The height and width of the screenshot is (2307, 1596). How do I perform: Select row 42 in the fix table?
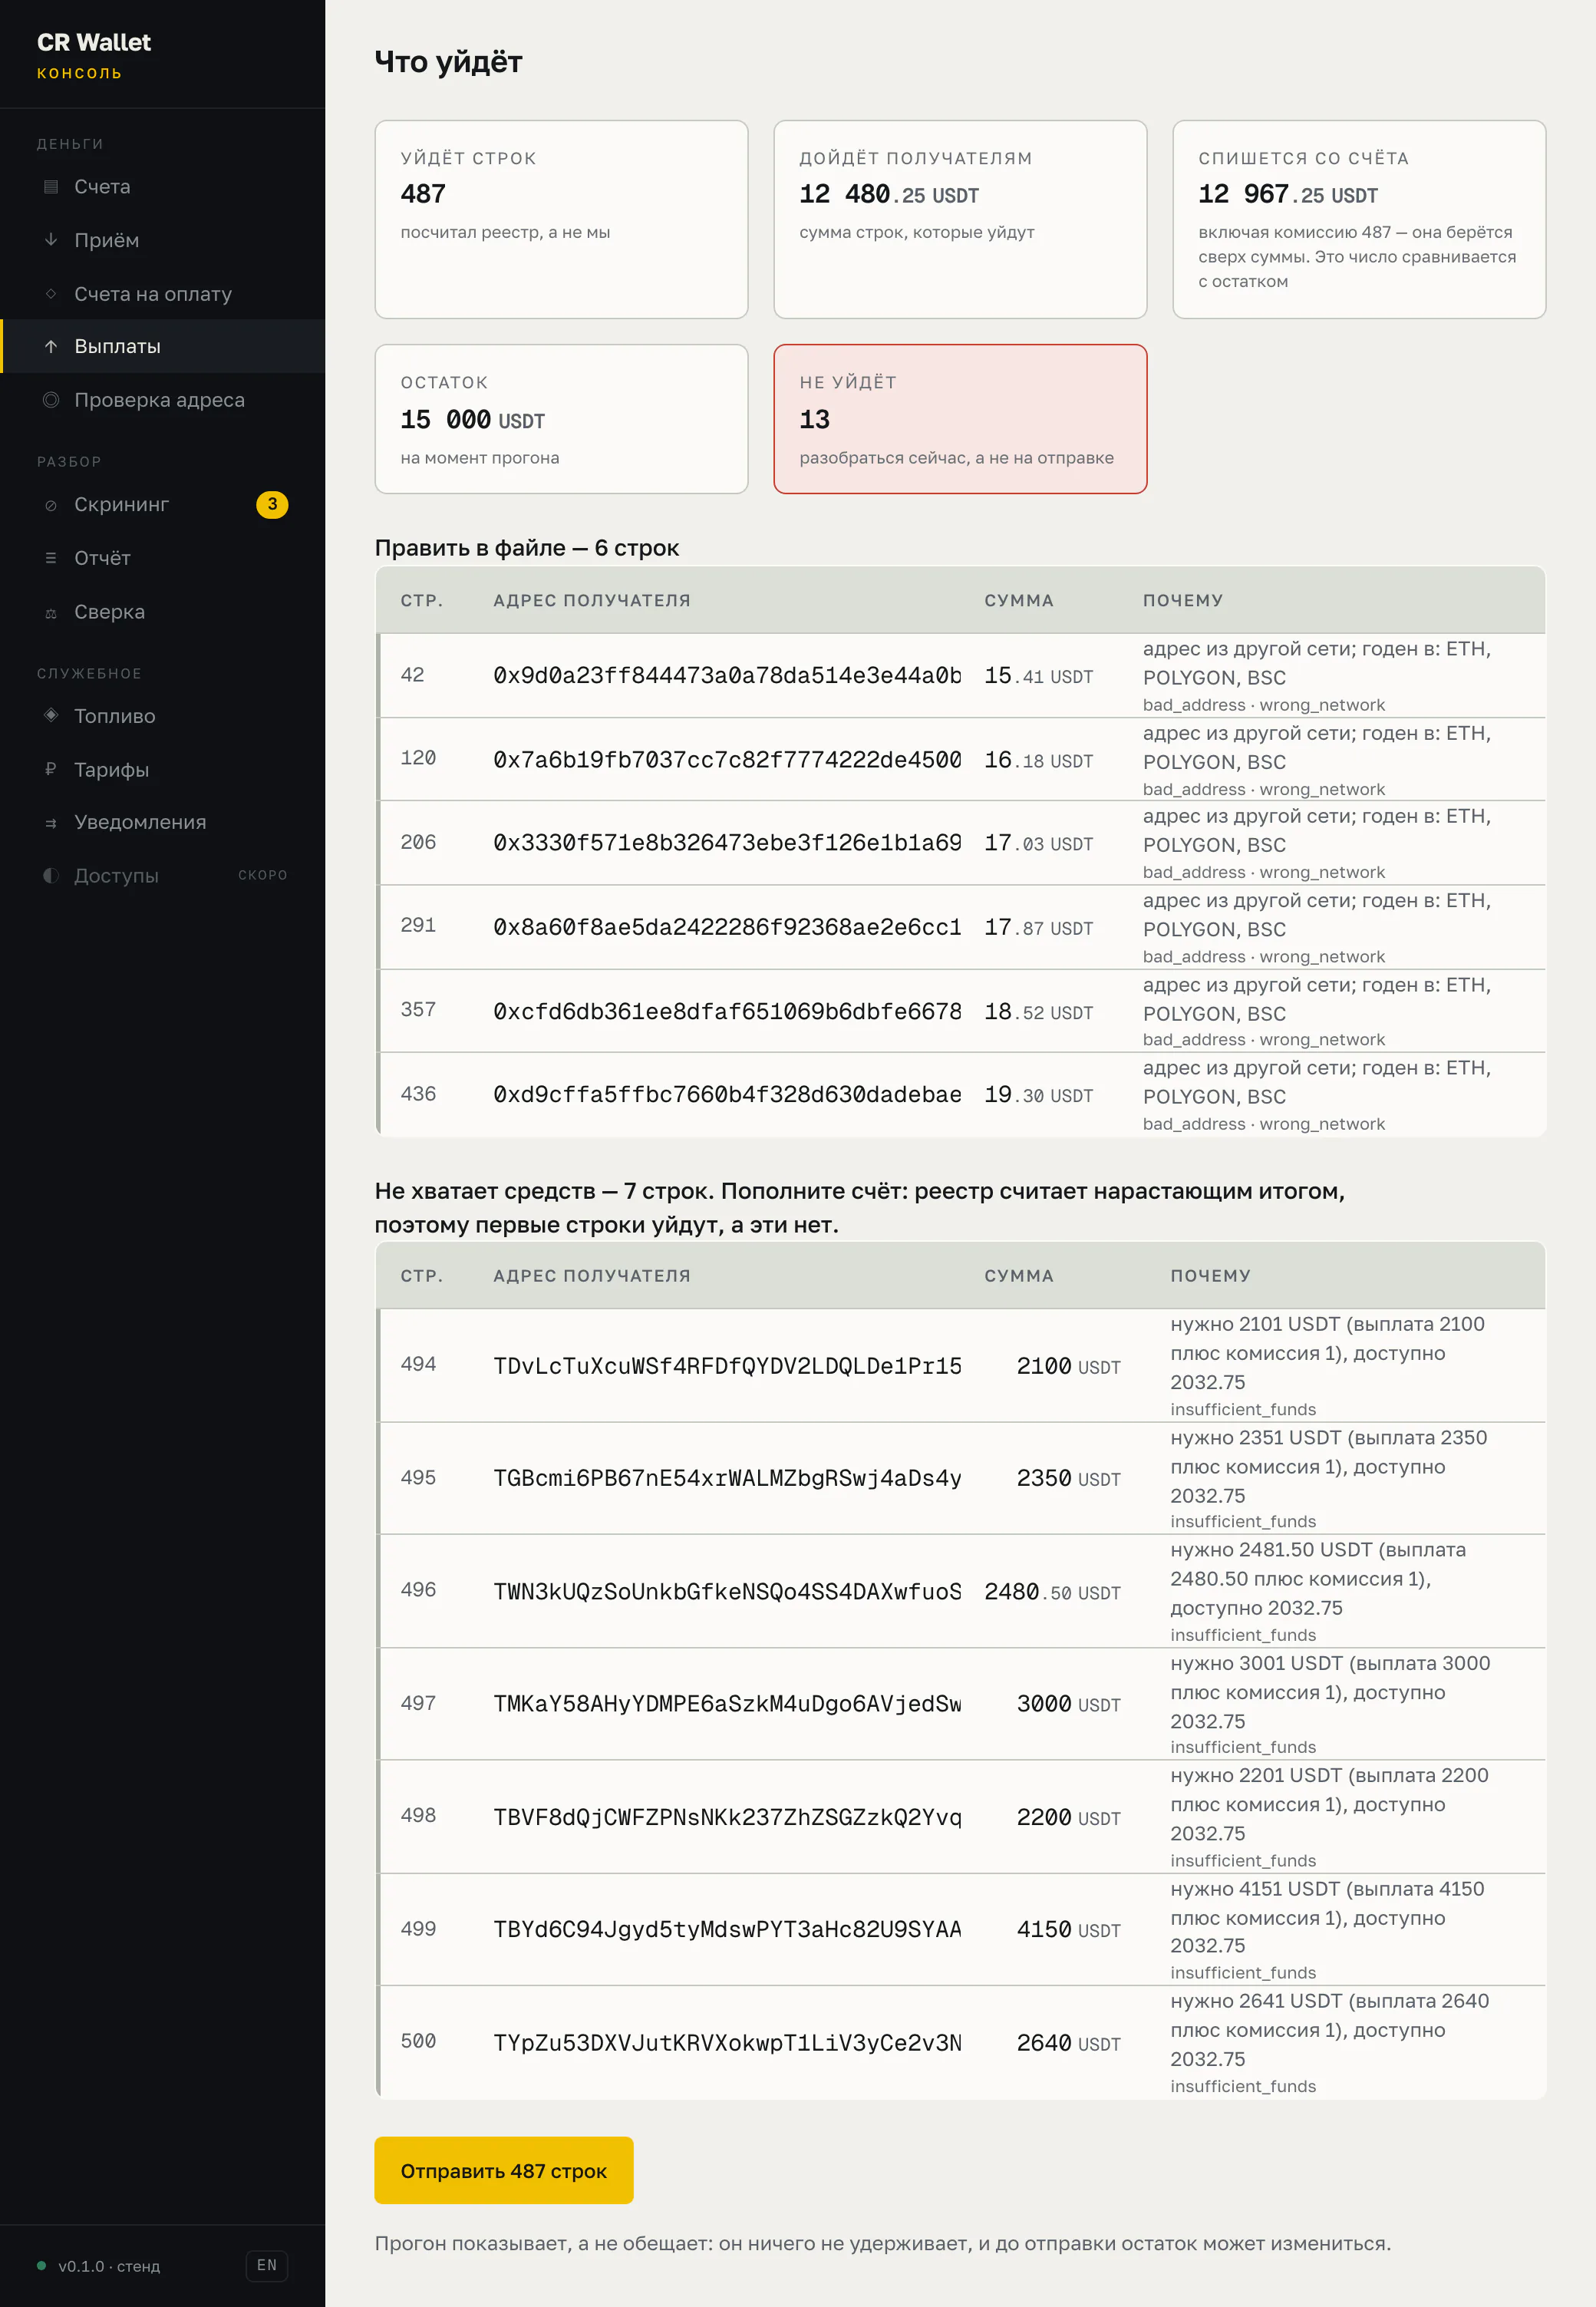(x=961, y=675)
